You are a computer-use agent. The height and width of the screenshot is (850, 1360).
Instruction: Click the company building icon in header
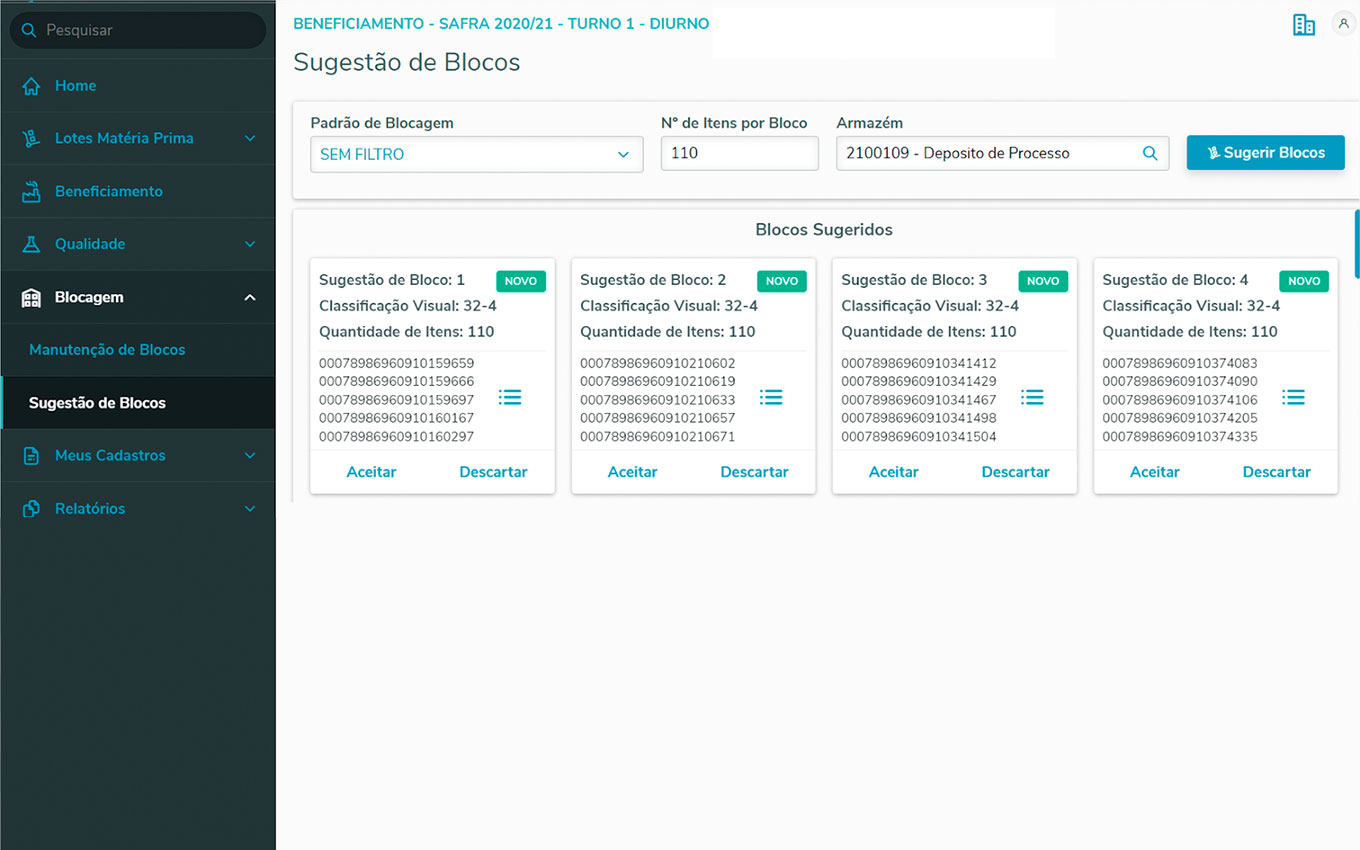[x=1304, y=26]
